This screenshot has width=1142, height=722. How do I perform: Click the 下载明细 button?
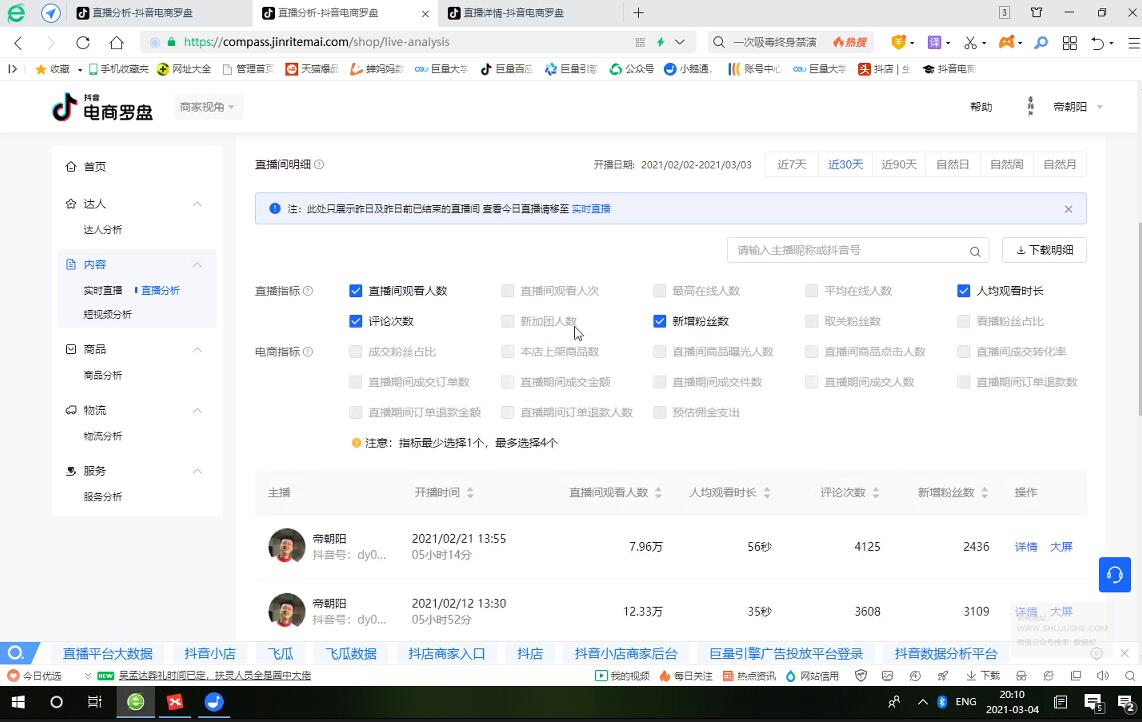pos(1044,250)
